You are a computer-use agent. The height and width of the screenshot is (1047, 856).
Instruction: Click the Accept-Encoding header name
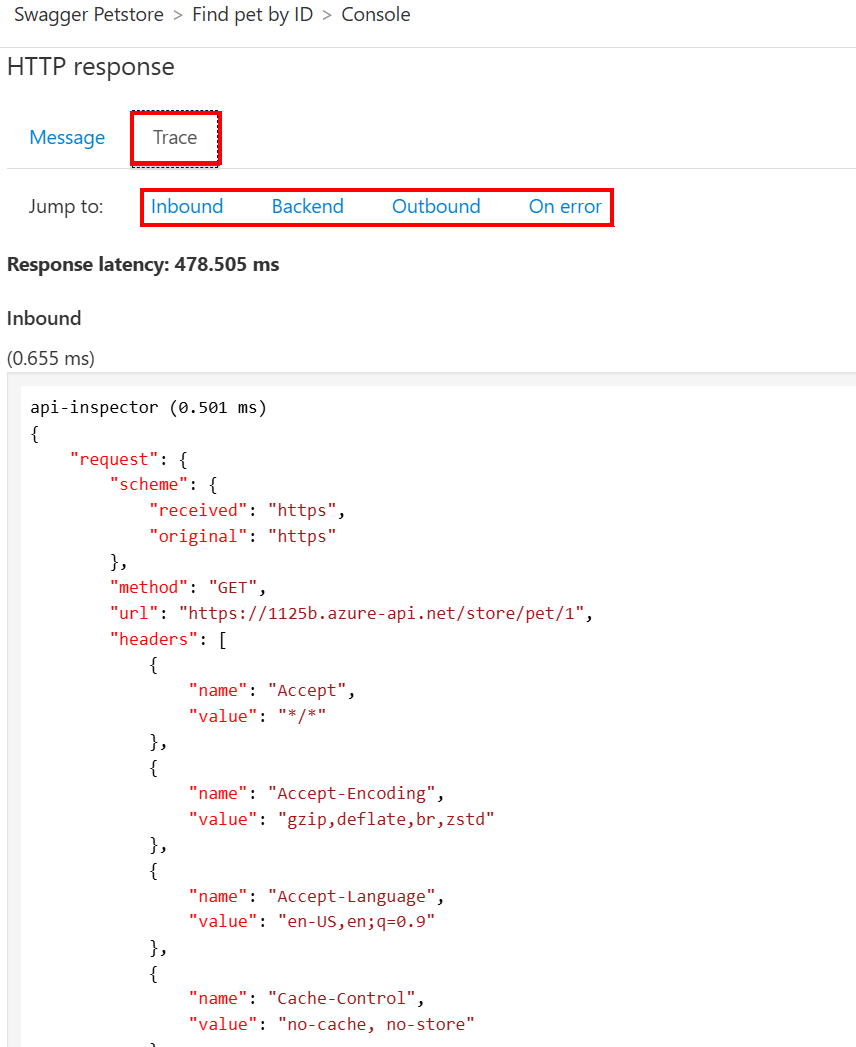click(x=351, y=793)
